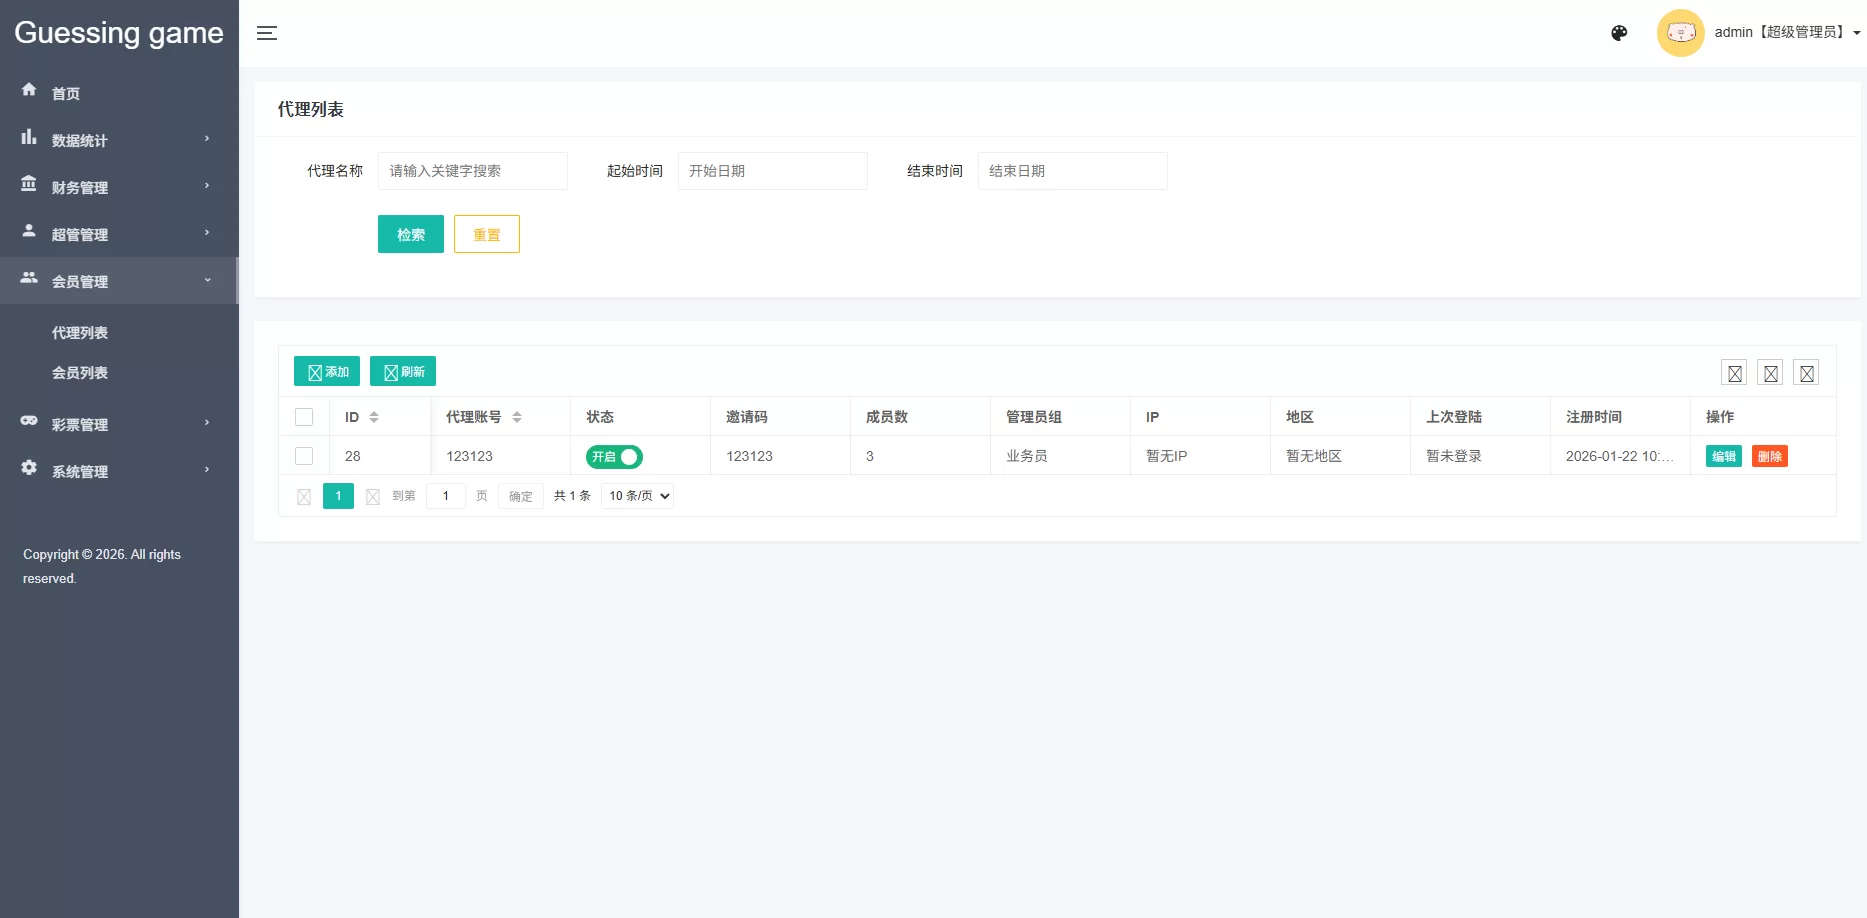The width and height of the screenshot is (1867, 918).
Task: Open the 首页 home page from the sidebar
Action: 66,93
